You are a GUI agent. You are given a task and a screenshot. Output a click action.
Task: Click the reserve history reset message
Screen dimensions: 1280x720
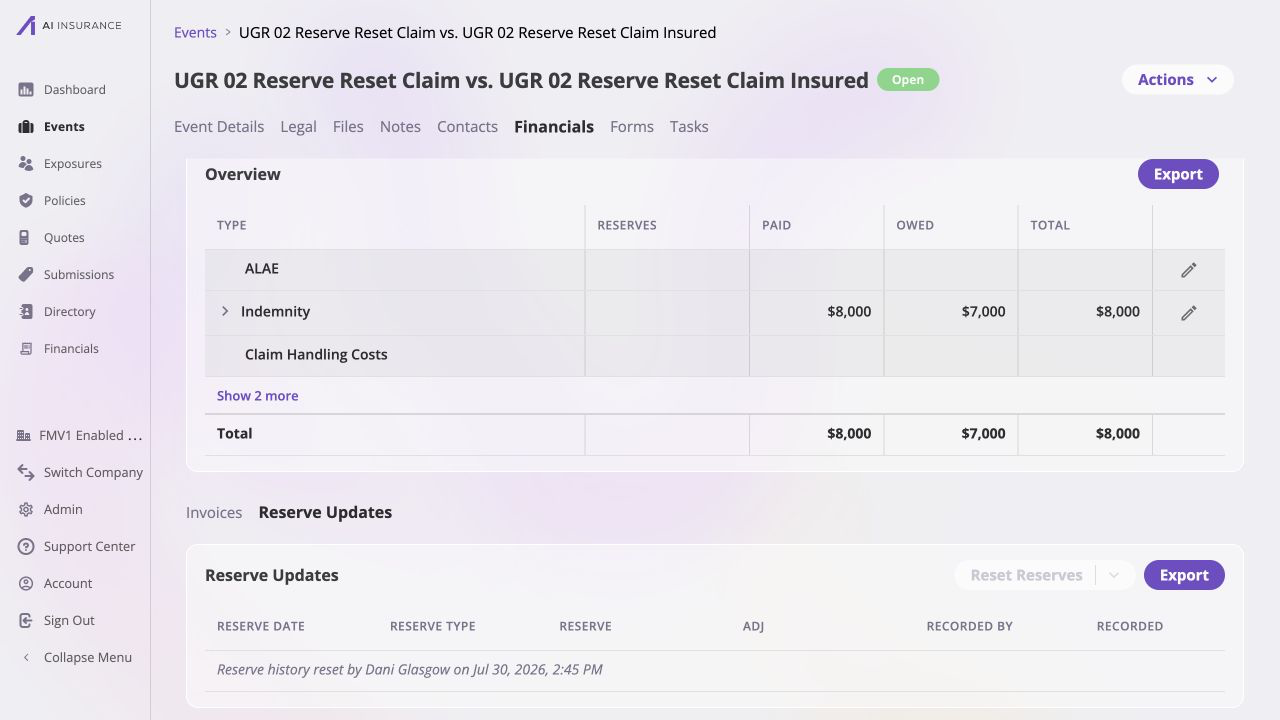410,670
